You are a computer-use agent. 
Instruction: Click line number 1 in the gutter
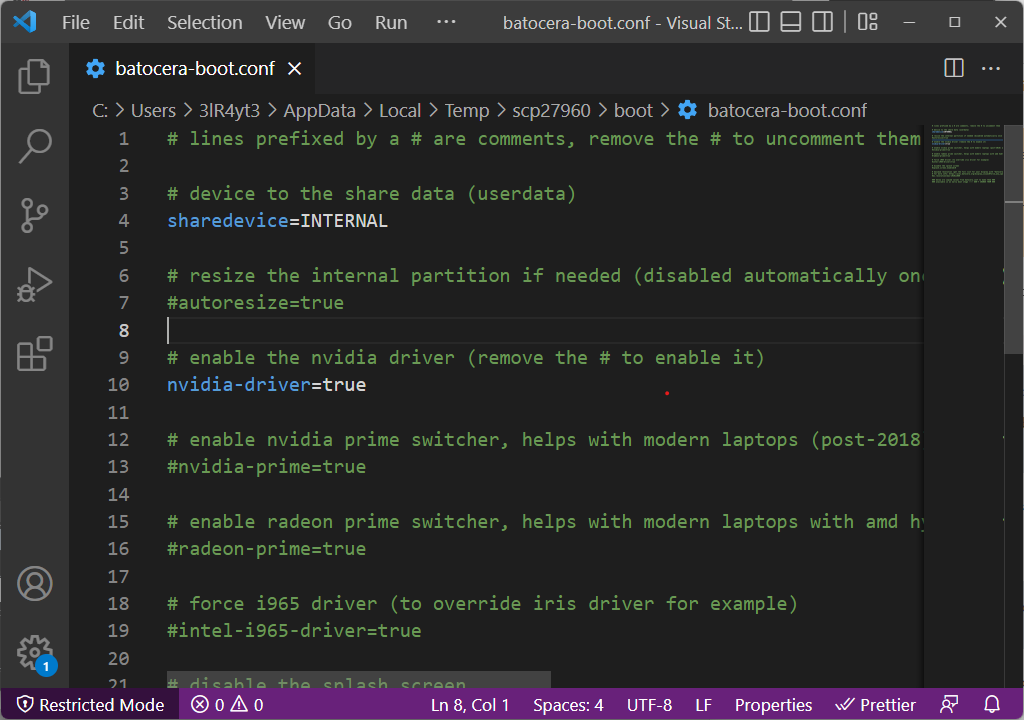click(124, 139)
